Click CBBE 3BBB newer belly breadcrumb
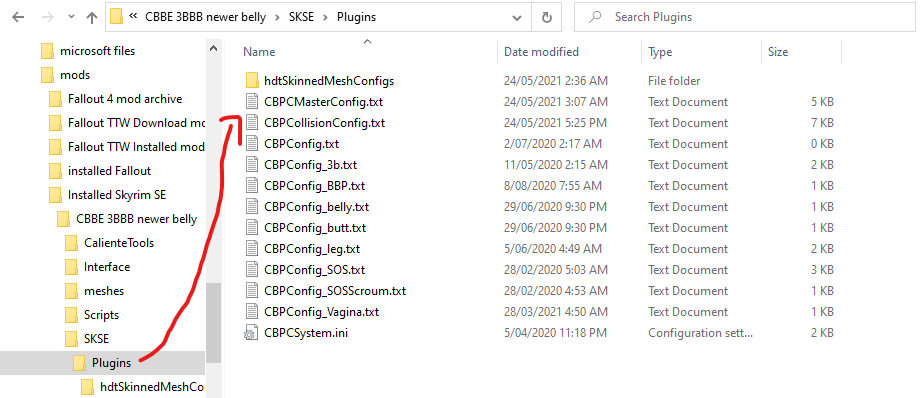This screenshot has height=398, width=921. click(209, 17)
